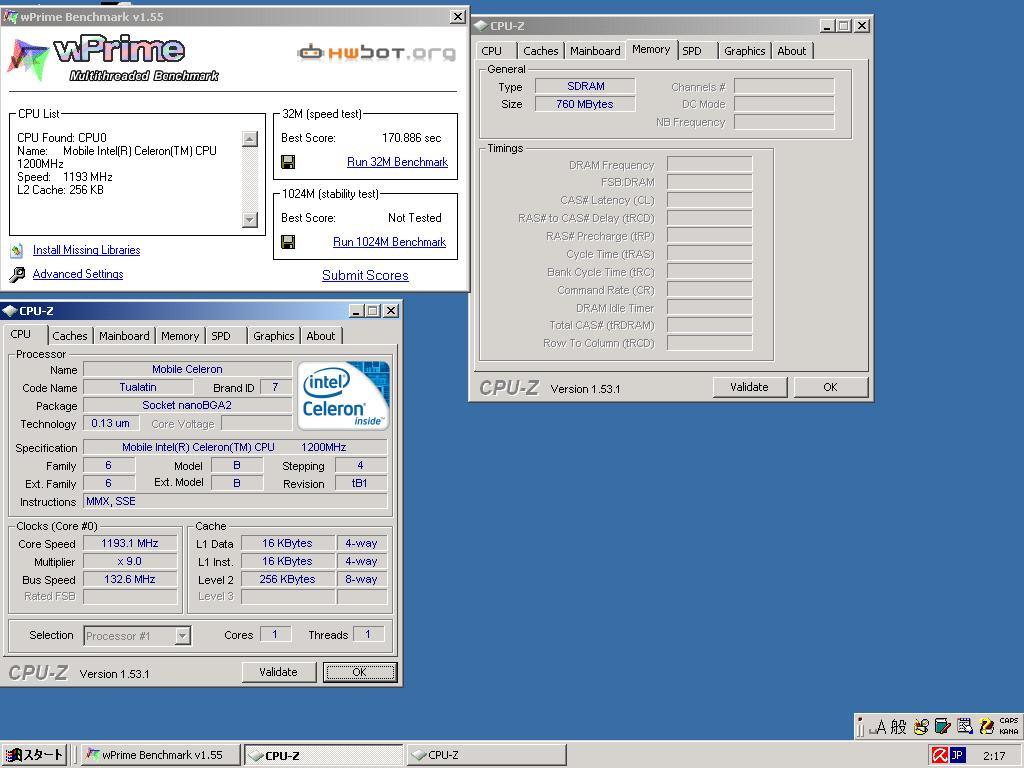This screenshot has height=768, width=1024.
Task: Click the CPU List scroll up arrow
Action: (x=249, y=138)
